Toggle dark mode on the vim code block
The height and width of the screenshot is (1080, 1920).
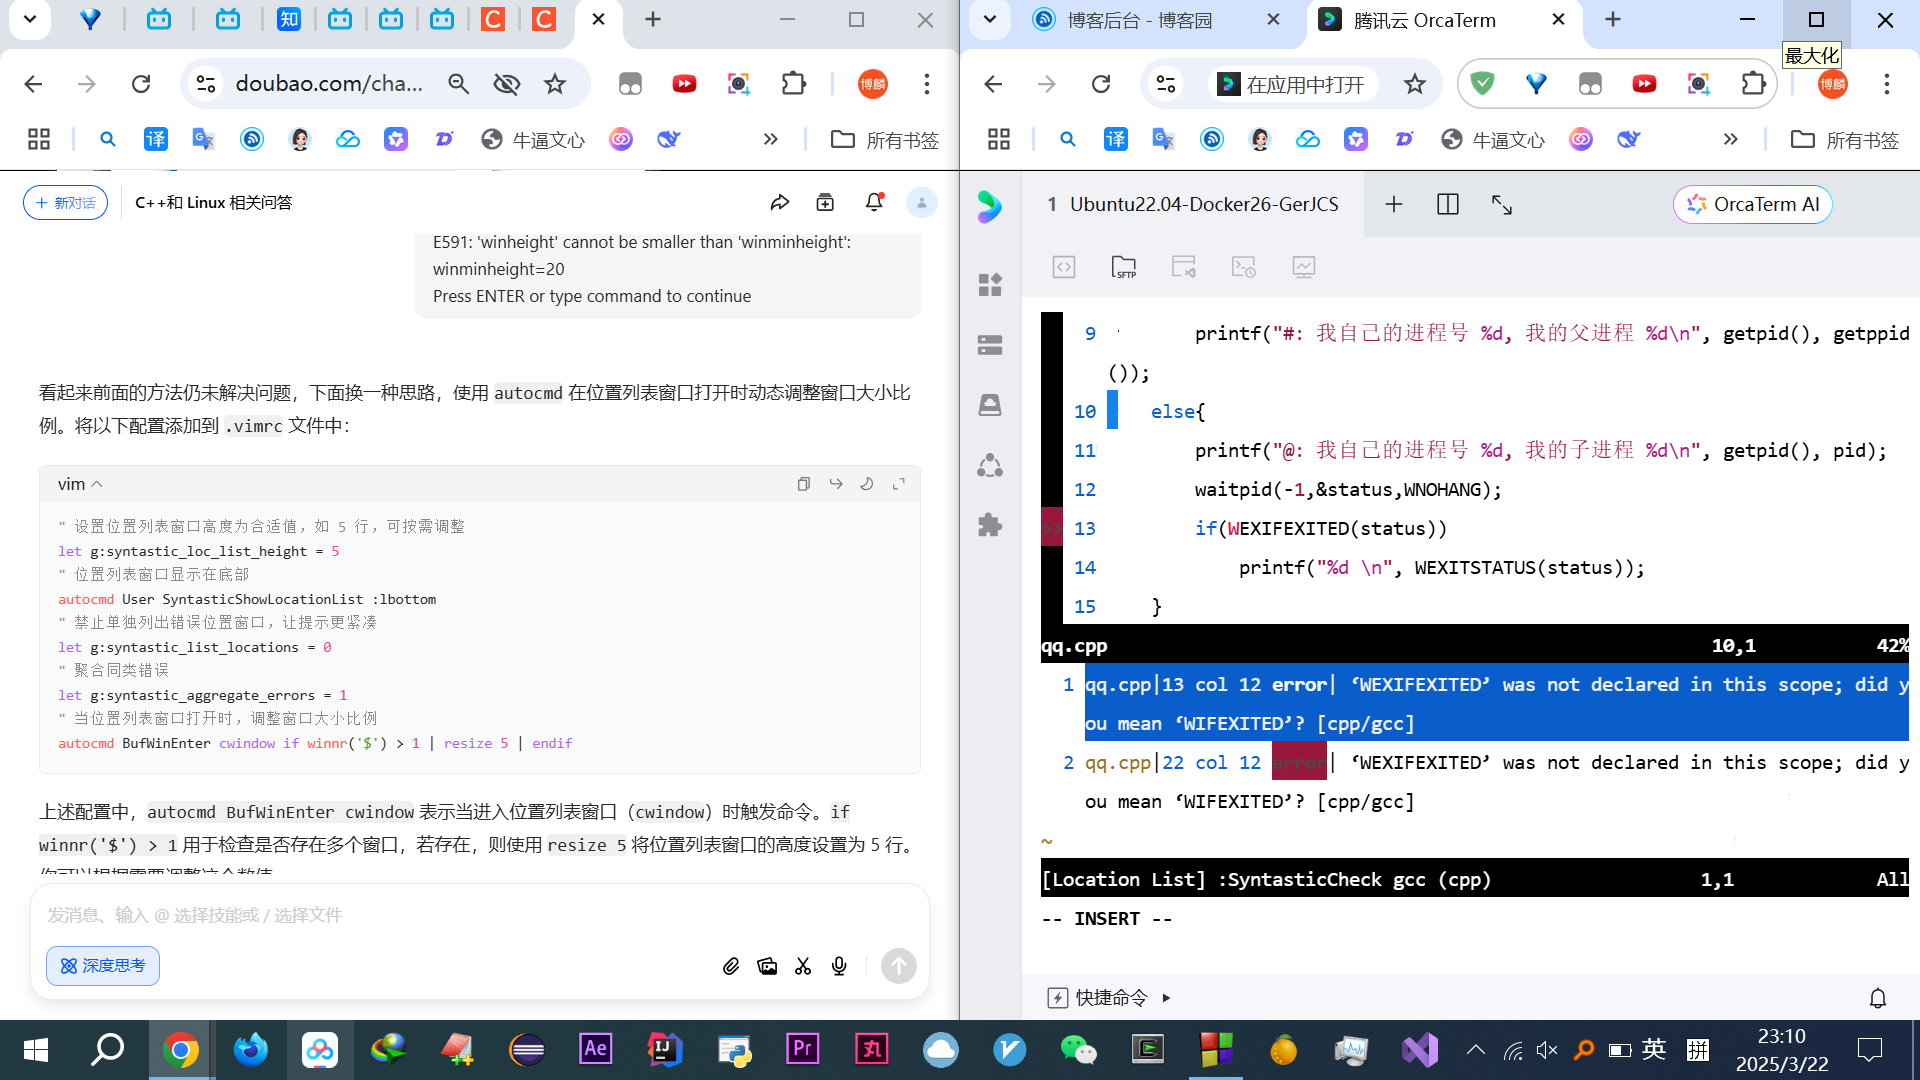coord(867,484)
